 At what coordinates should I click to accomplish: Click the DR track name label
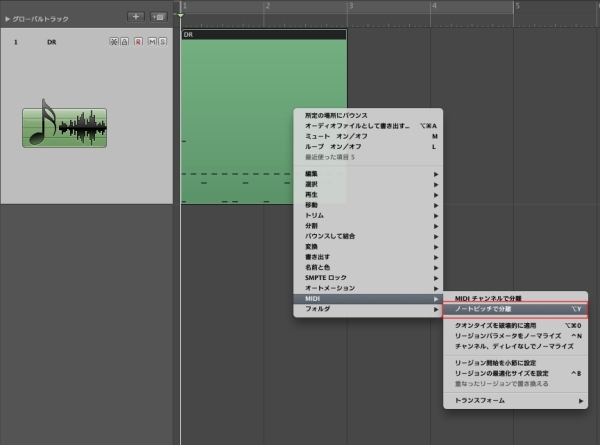pos(52,42)
